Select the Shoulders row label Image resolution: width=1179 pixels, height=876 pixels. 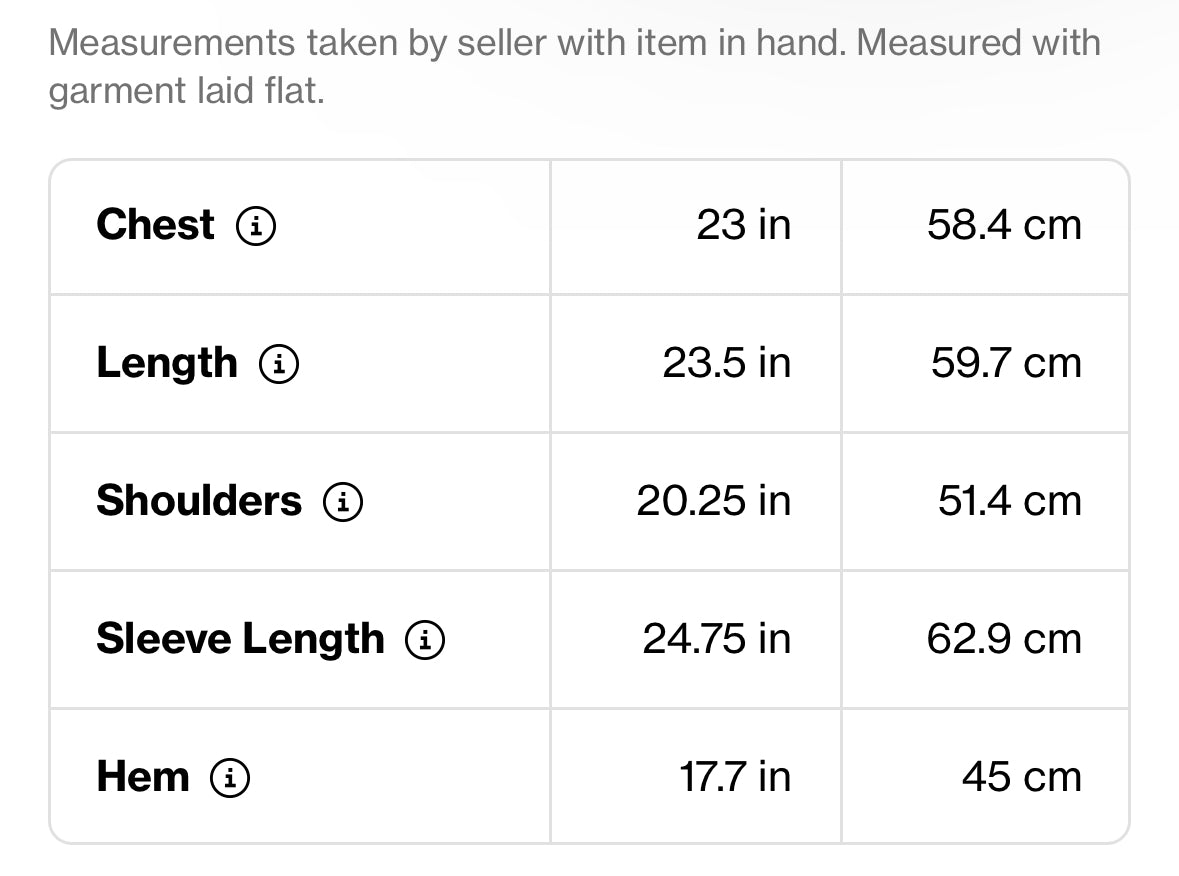pyautogui.click(x=199, y=501)
